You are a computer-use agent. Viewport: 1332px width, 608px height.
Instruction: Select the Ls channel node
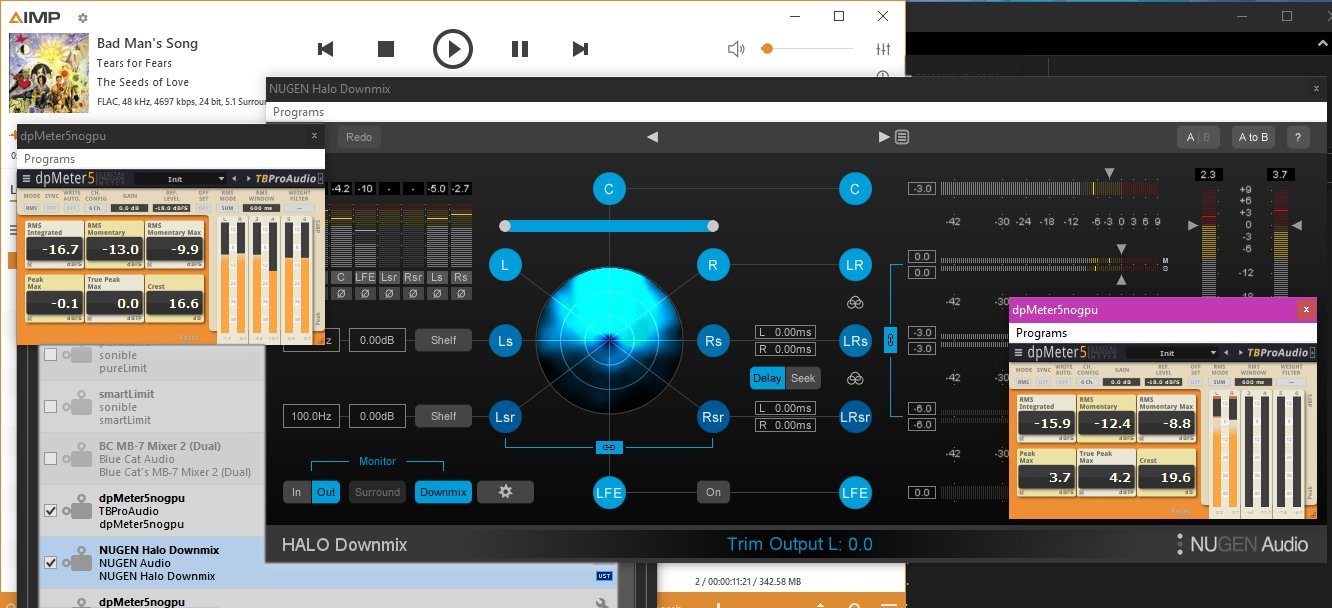coord(505,341)
